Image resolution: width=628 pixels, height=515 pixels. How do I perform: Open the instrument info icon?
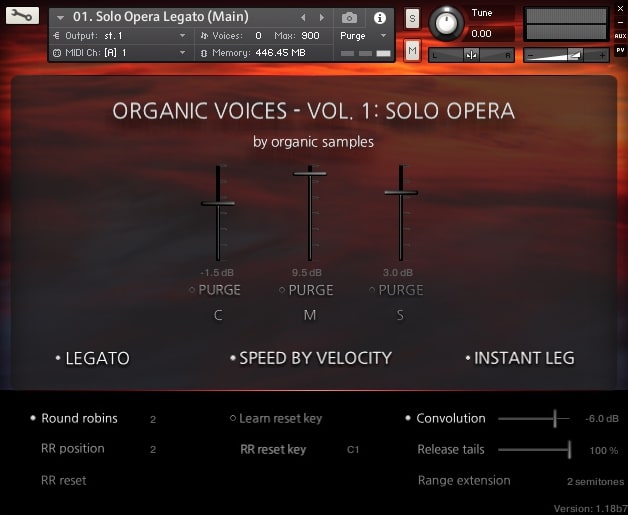[x=379, y=18]
